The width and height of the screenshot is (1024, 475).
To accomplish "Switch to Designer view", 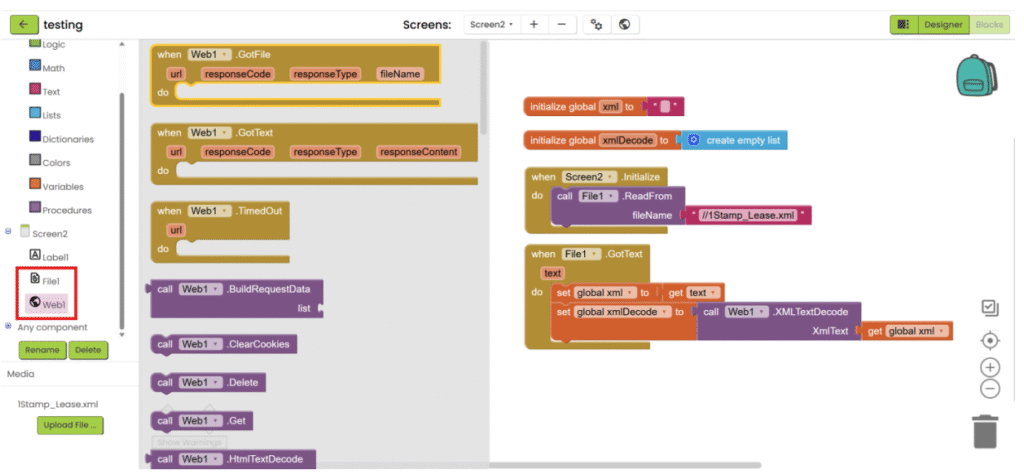I will point(942,24).
